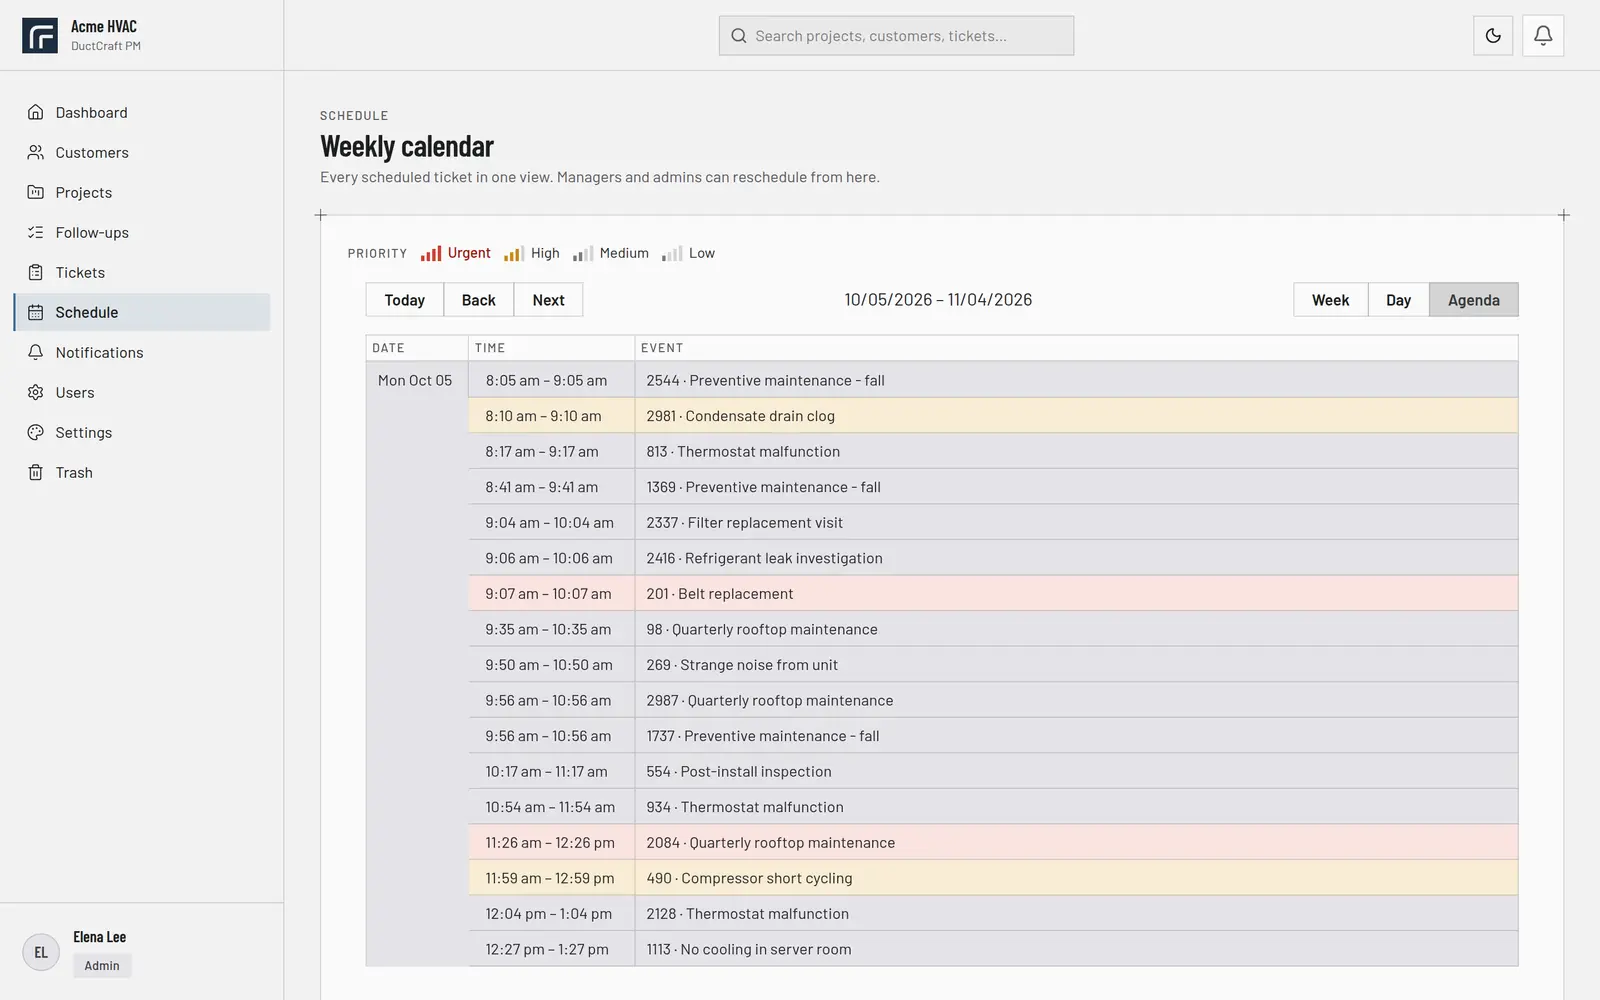Focus the search projects input field

[x=896, y=36]
